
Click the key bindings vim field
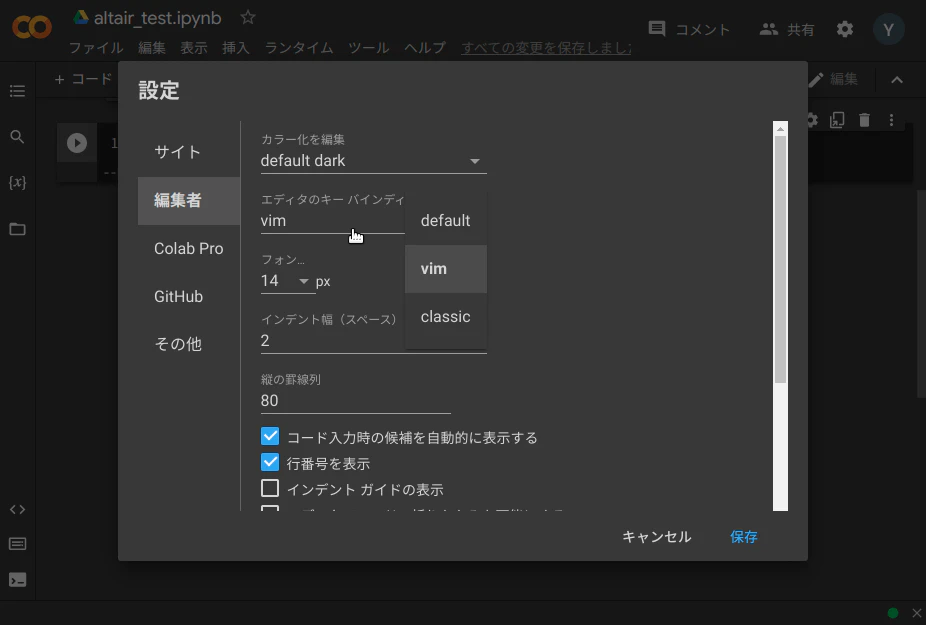point(332,221)
